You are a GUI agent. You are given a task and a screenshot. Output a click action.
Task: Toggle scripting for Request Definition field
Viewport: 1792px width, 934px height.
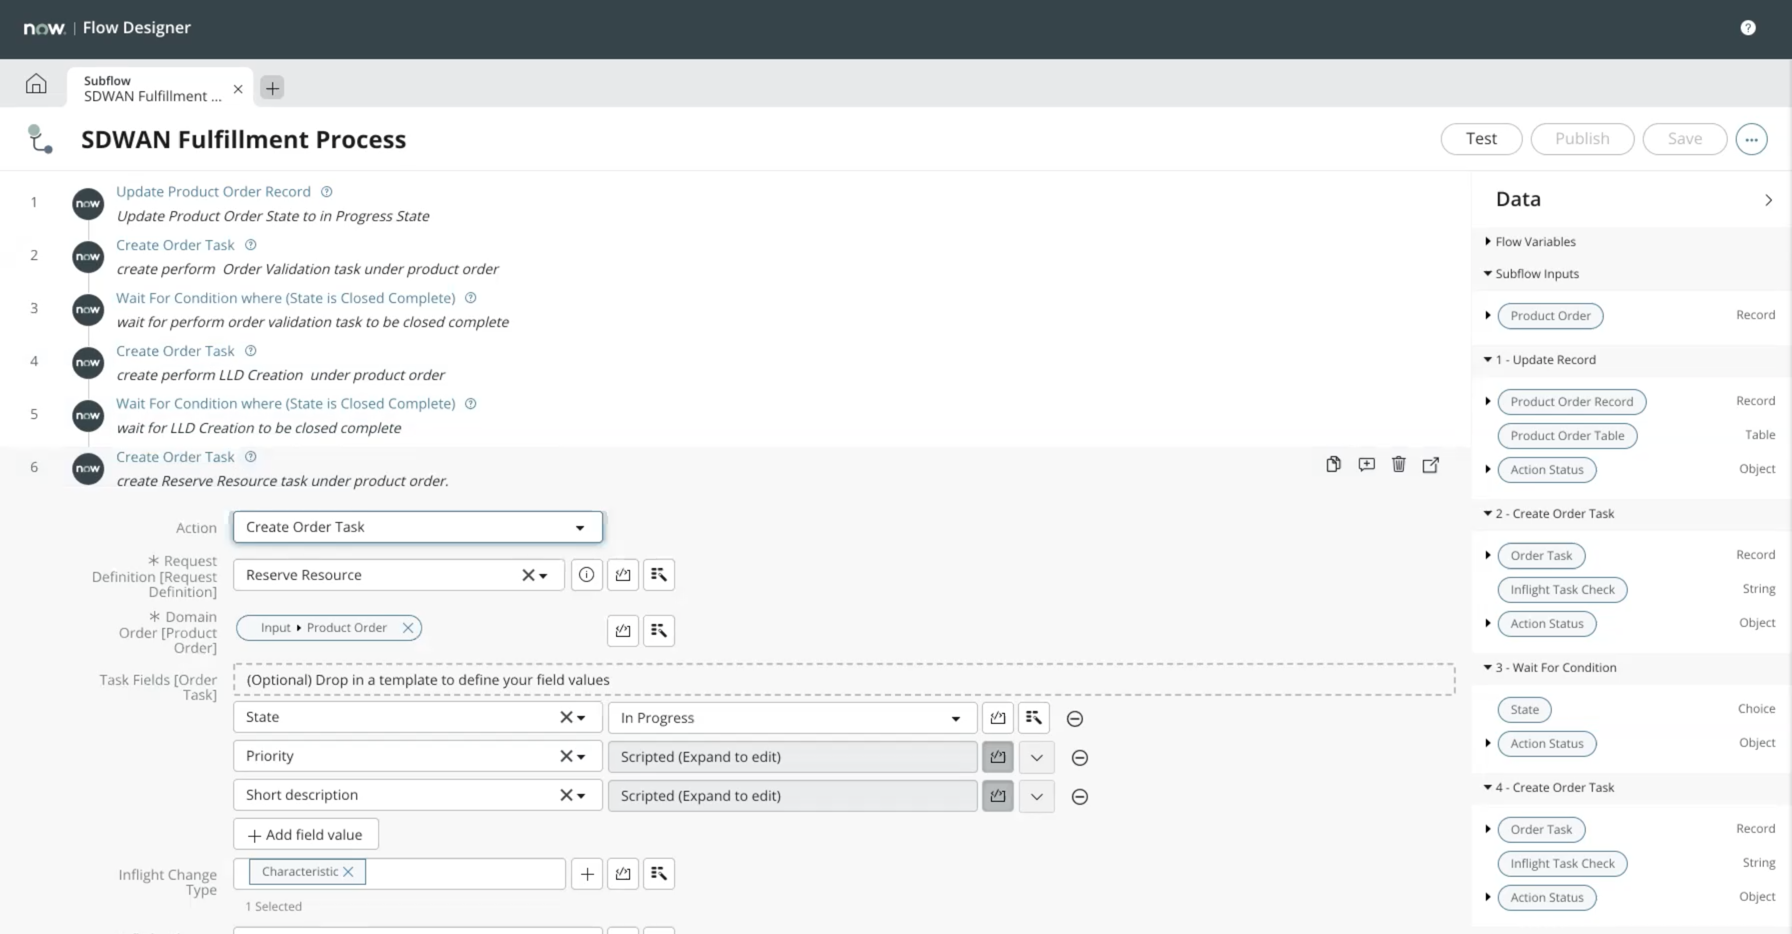pyautogui.click(x=623, y=575)
